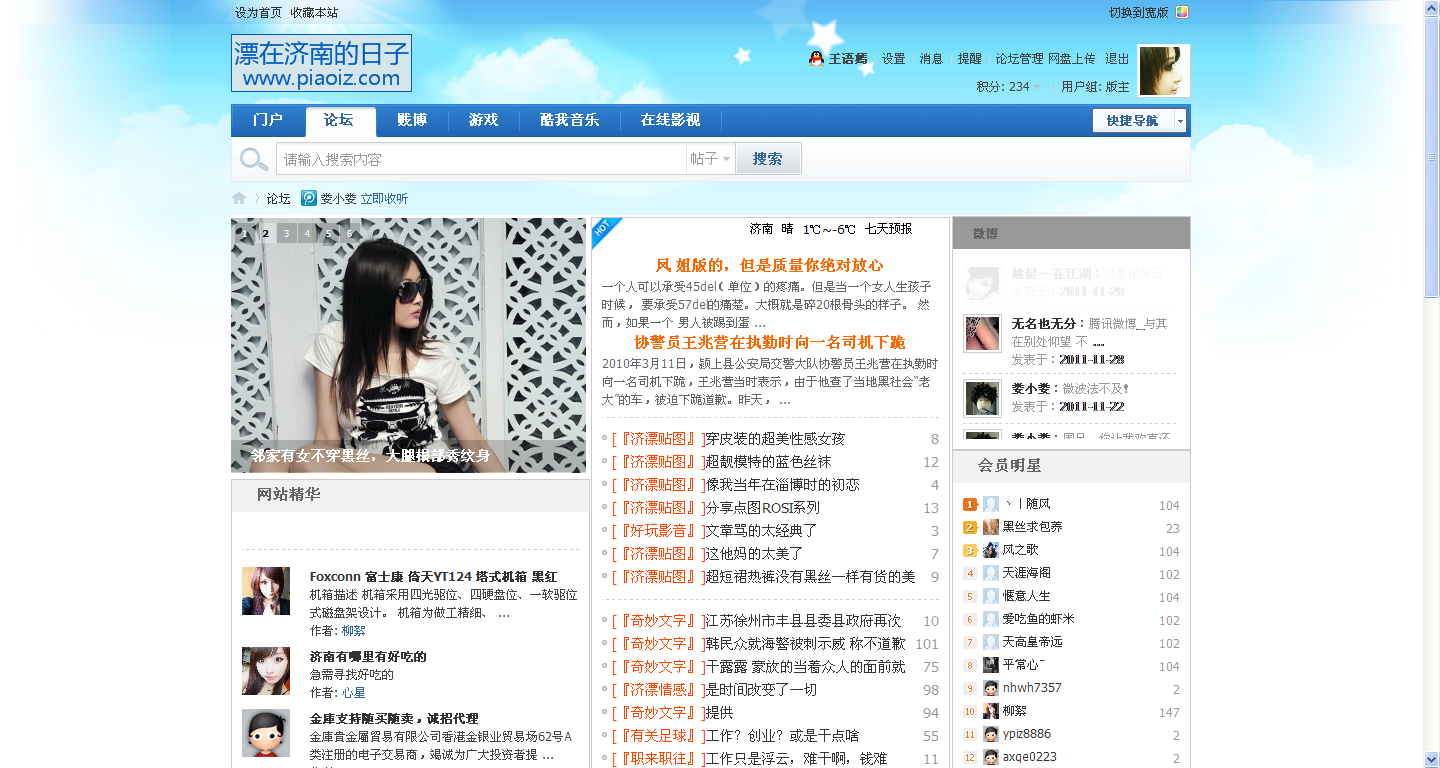This screenshot has width=1440, height=768.
Task: Open the 贱博 navigation tab
Action: 412,121
